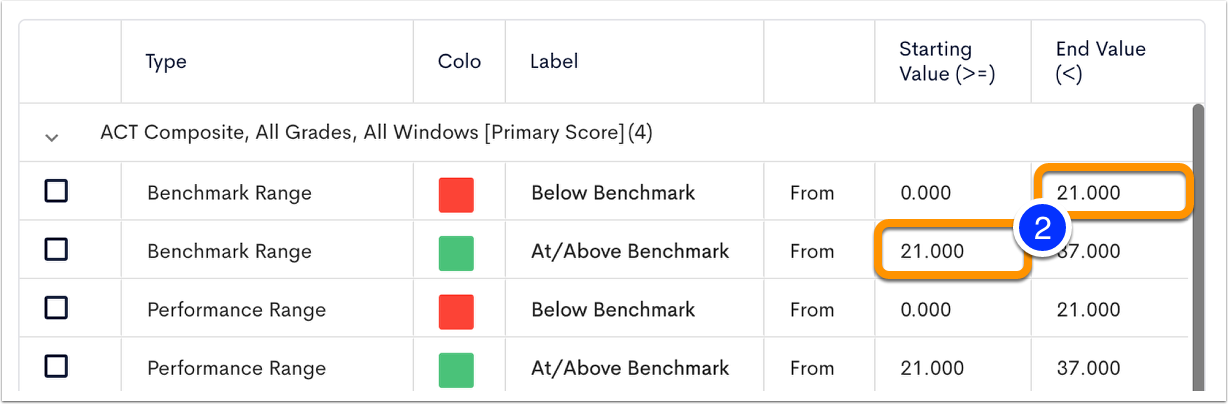Edit the Below Benchmark label in Benchmark Range row

click(613, 192)
